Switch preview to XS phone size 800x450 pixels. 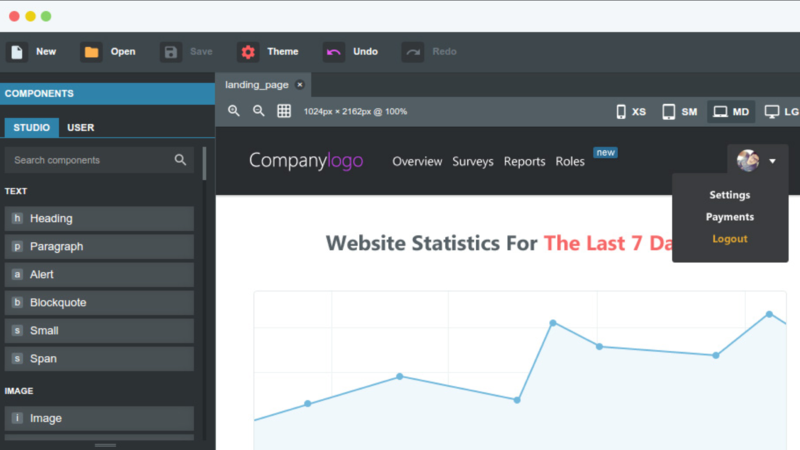click(631, 112)
